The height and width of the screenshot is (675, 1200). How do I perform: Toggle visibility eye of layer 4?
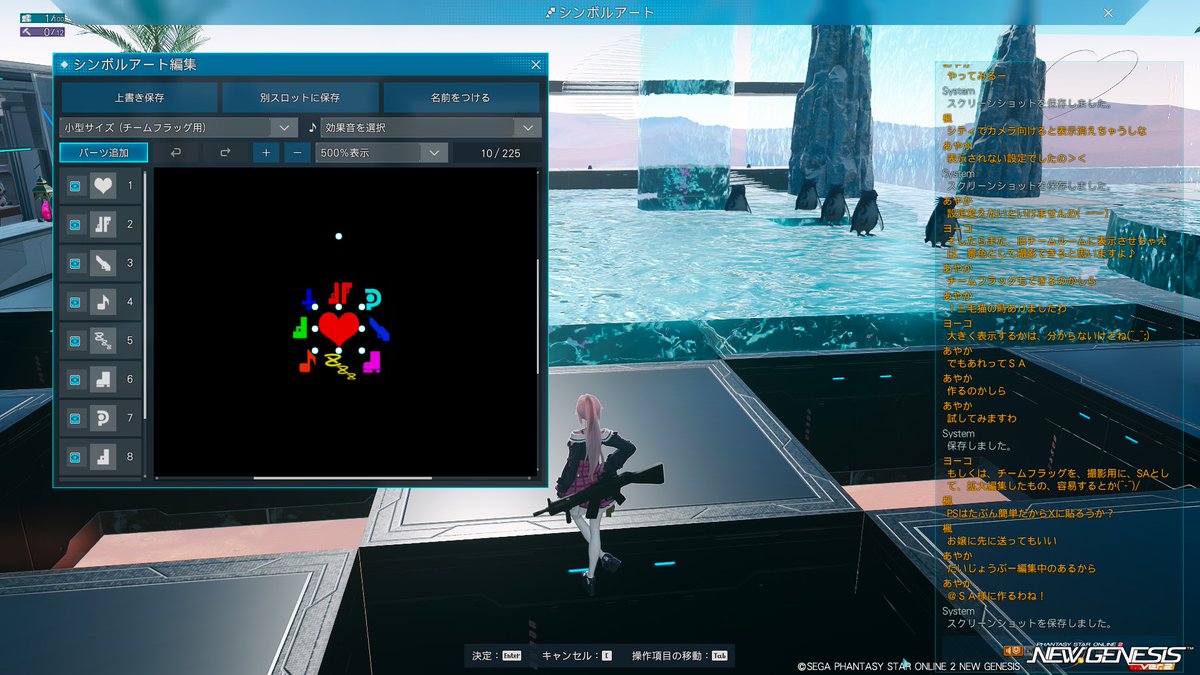click(75, 302)
